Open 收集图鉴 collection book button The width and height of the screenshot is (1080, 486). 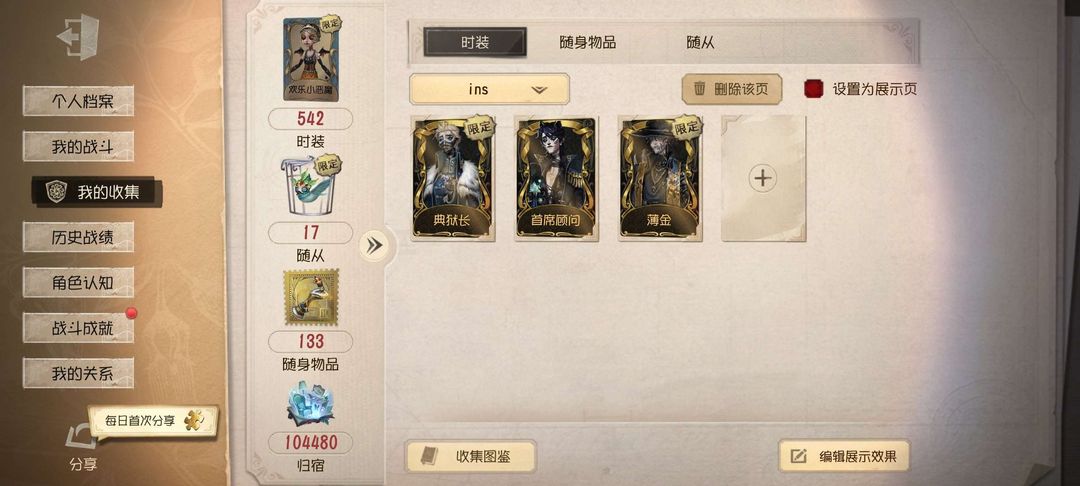point(470,456)
